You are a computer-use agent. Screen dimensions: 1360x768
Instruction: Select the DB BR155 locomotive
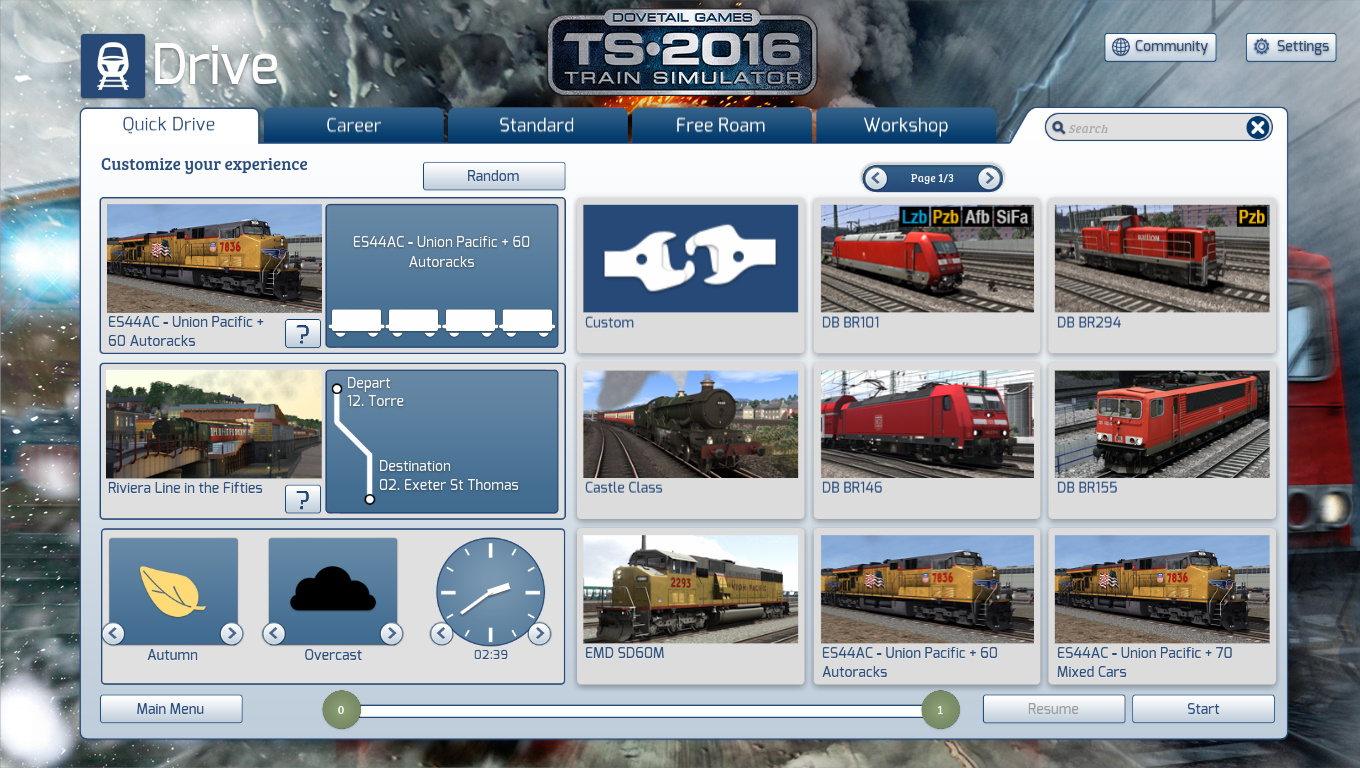1162,441
